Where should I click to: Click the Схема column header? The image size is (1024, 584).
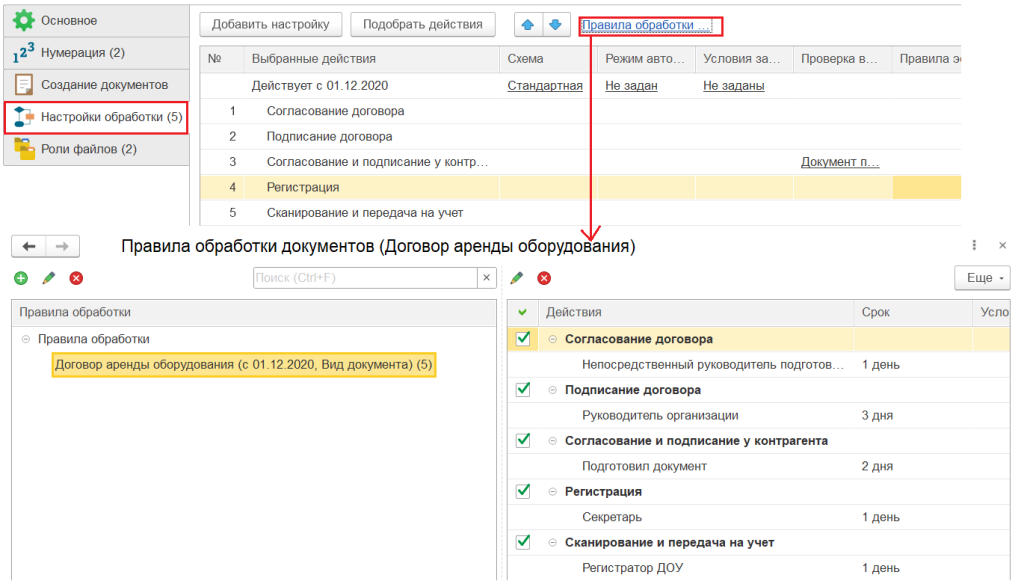click(x=548, y=59)
